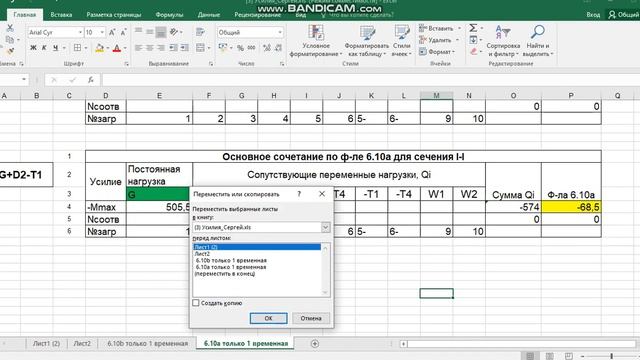Open the font size dropdown

coord(102,32)
